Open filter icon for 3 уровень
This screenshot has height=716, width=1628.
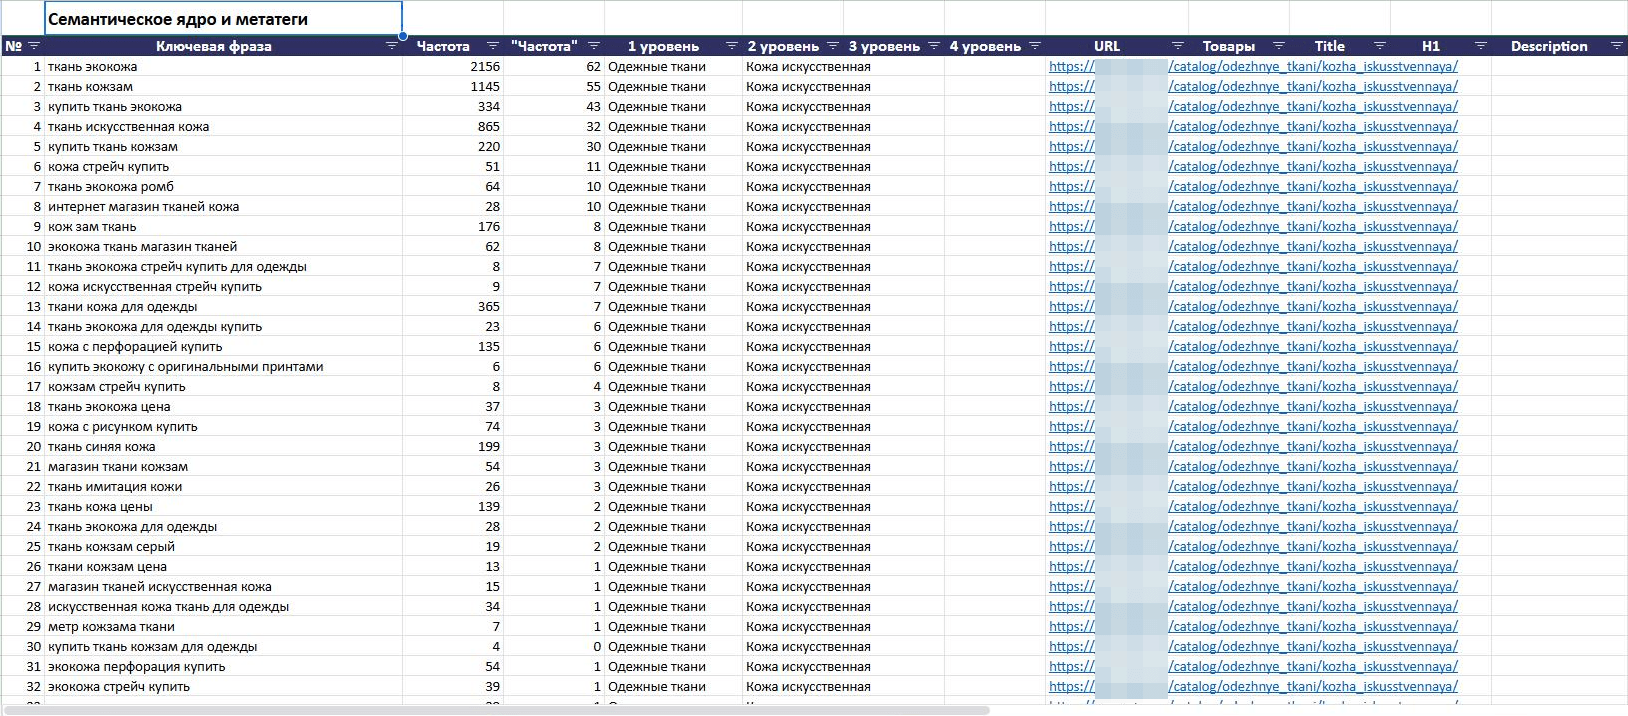pyautogui.click(x=933, y=46)
